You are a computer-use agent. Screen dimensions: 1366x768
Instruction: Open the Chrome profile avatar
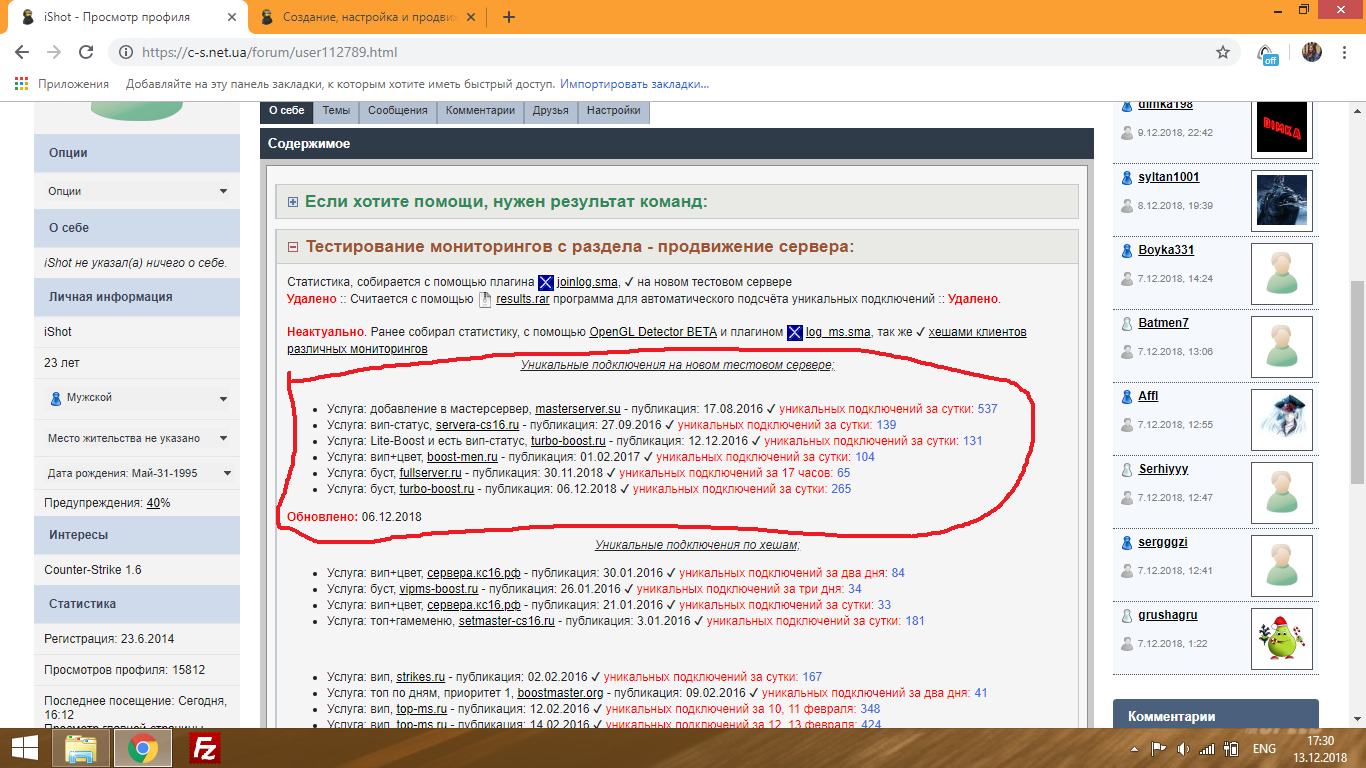pyautogui.click(x=1311, y=52)
